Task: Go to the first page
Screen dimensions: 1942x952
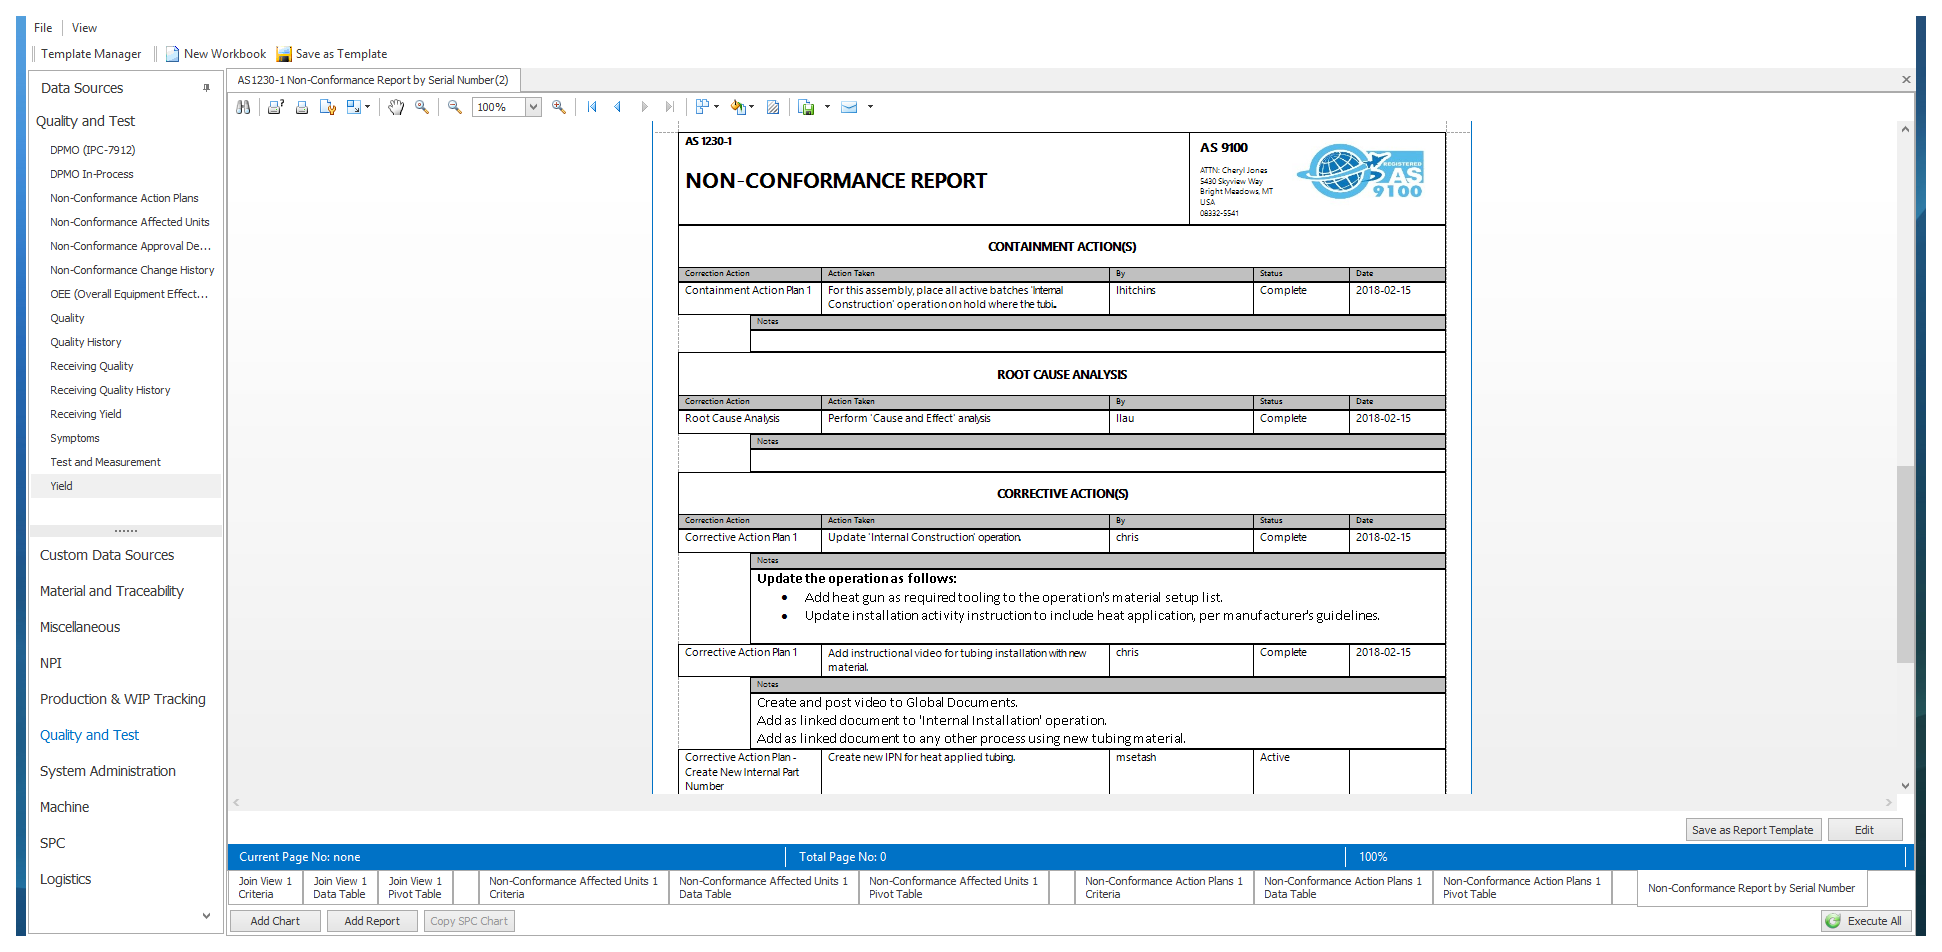Action: pyautogui.click(x=592, y=107)
